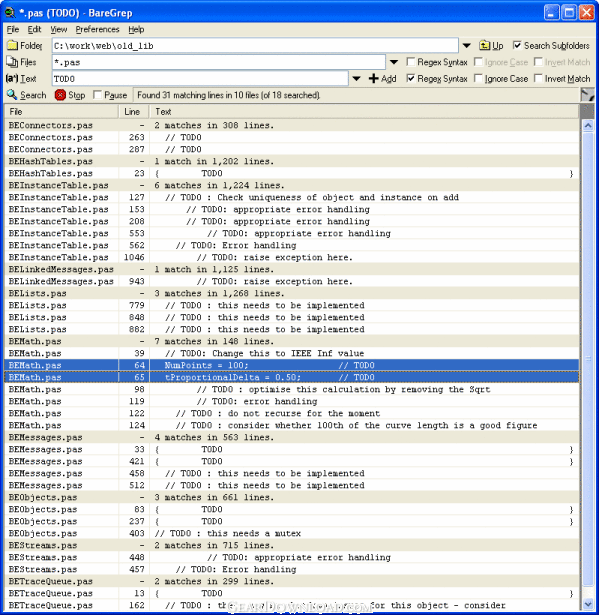Select BEObjects.pas line 403 mutex row

pos(291,533)
